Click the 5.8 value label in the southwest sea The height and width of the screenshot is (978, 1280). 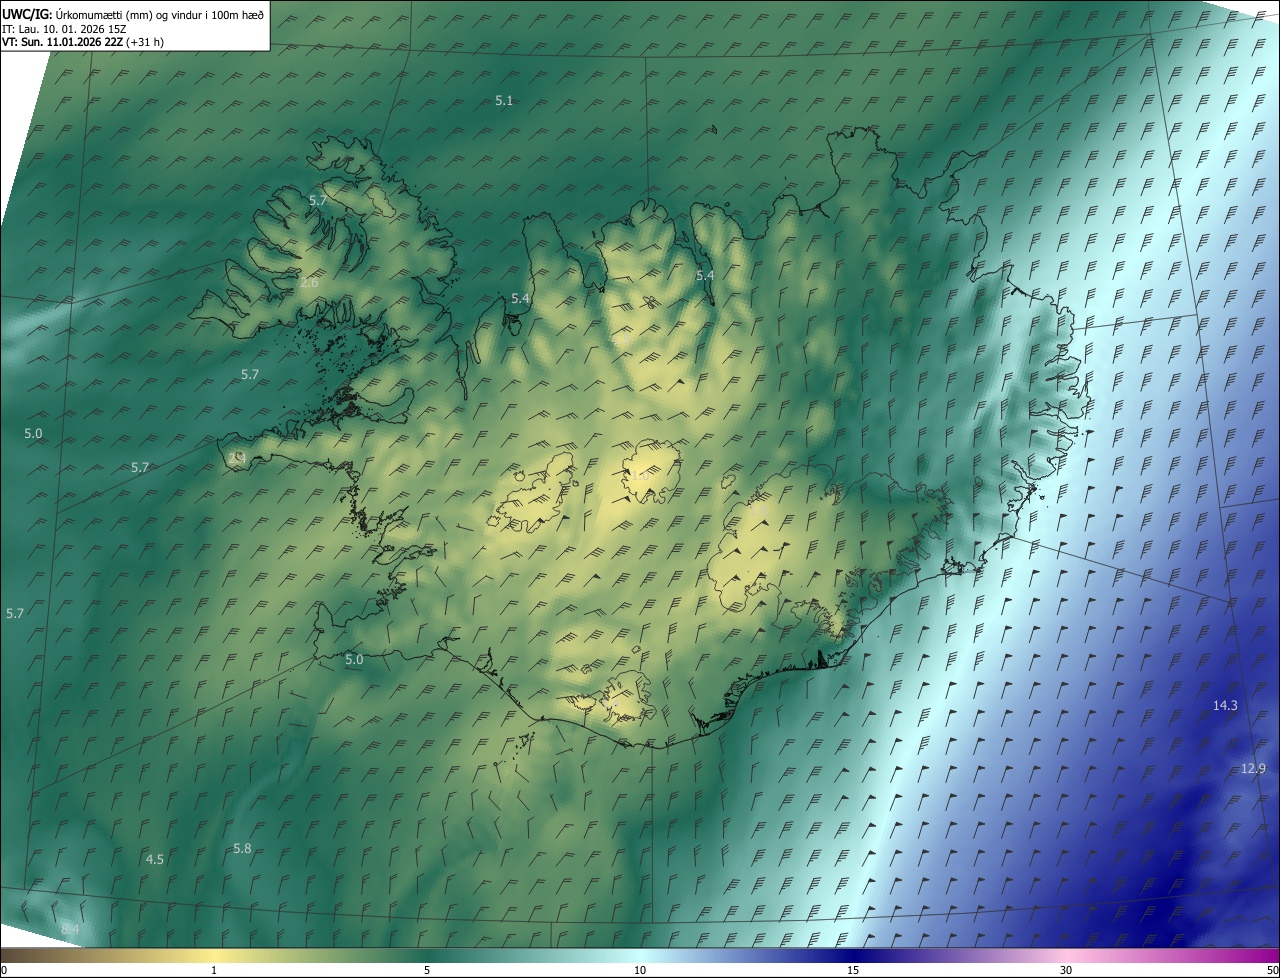tap(242, 849)
